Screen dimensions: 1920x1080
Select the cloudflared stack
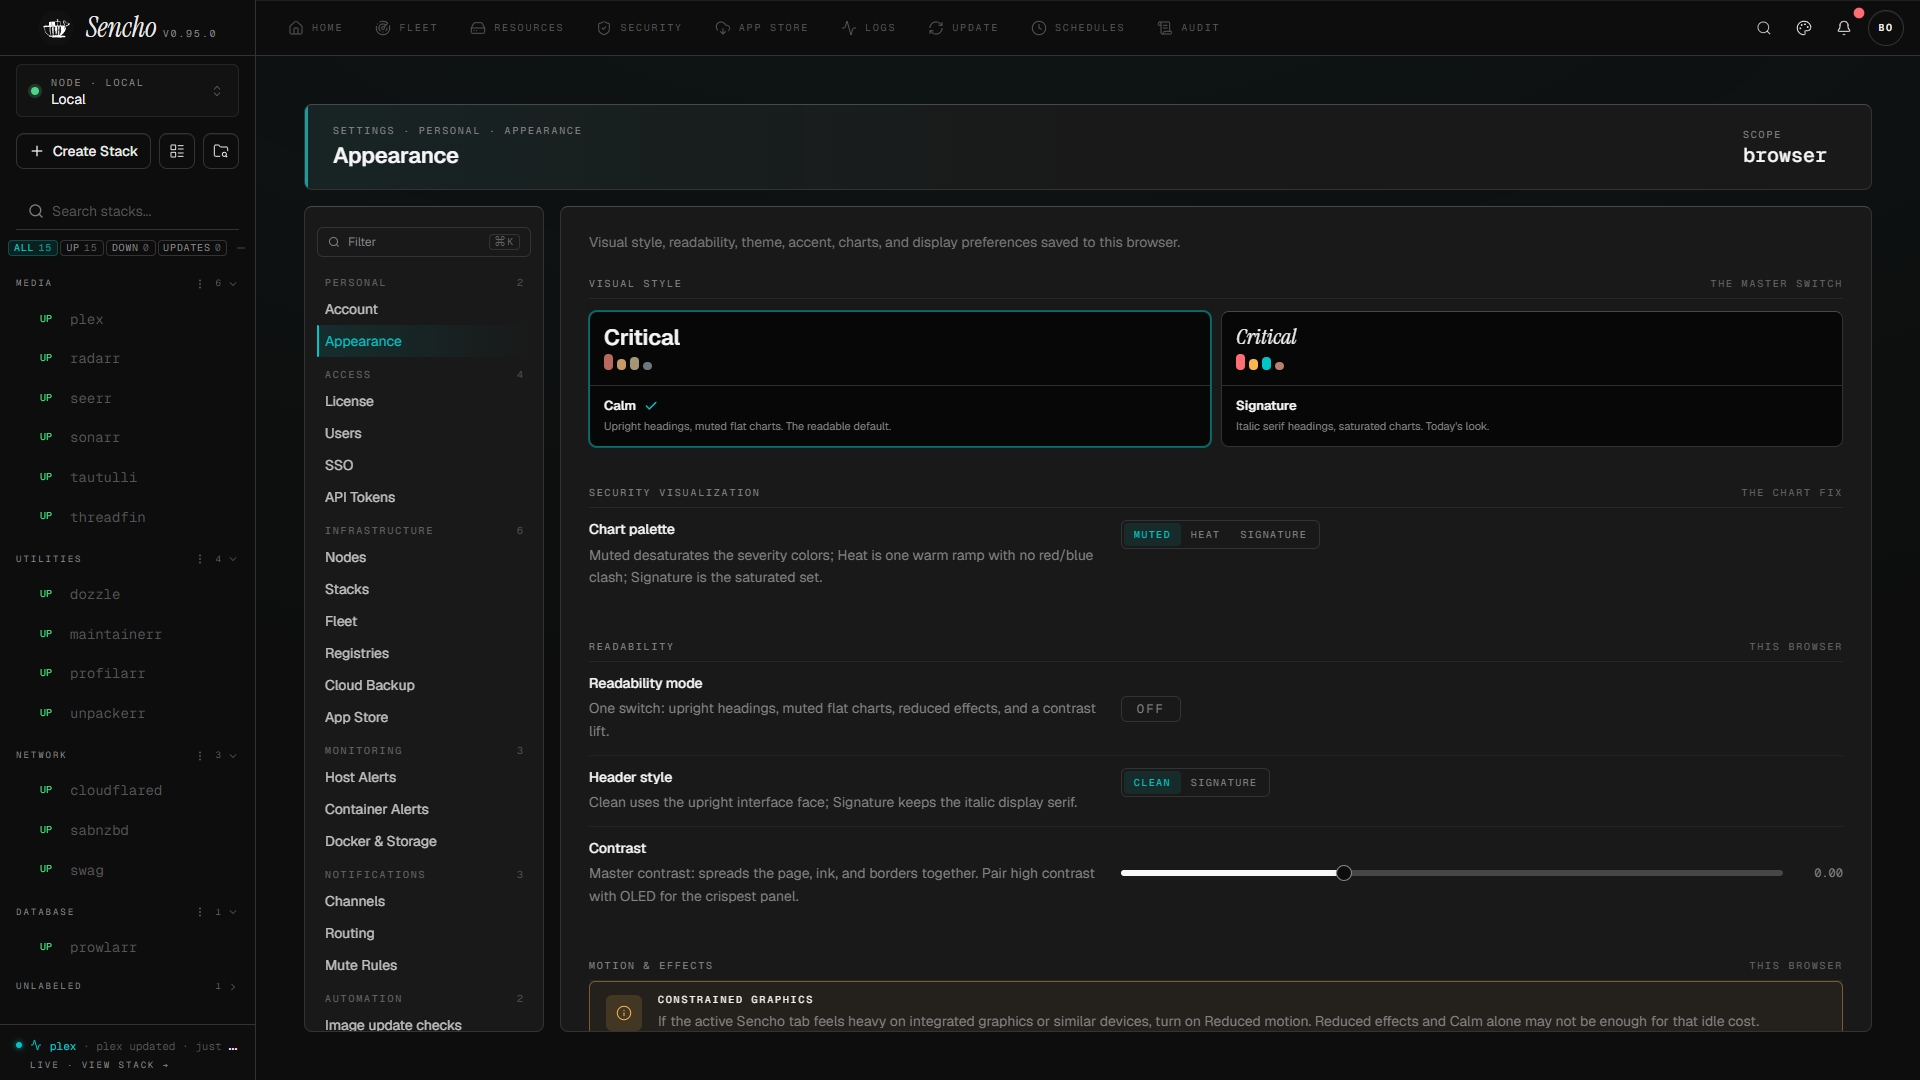[x=127, y=790]
